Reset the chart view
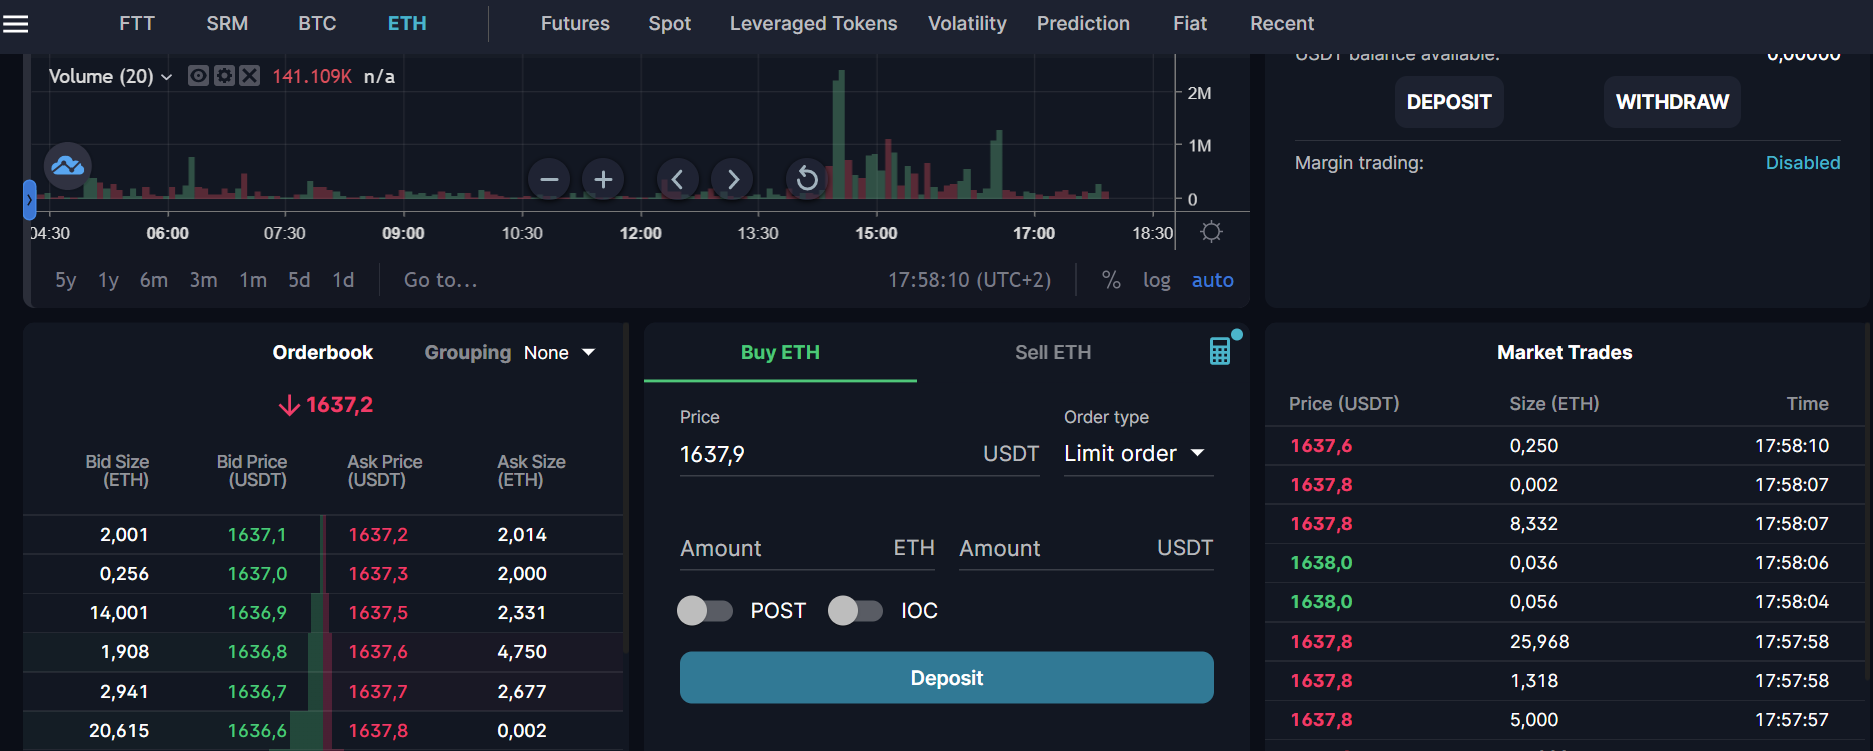Screen dimensions: 1873x751 coord(807,179)
